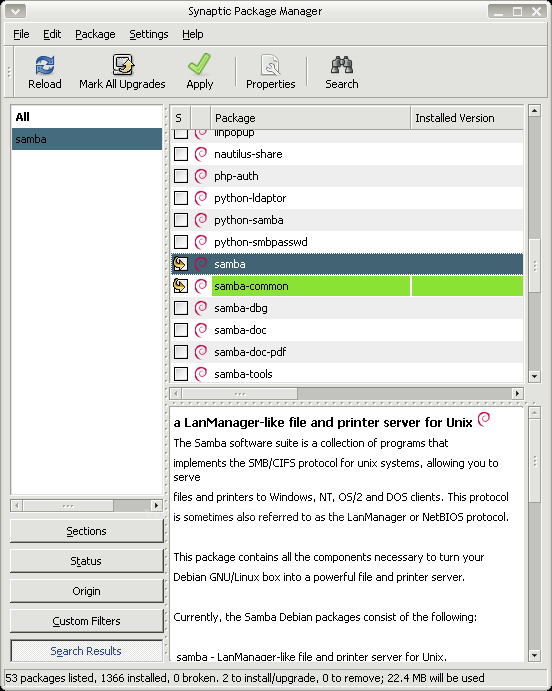Toggle python-smbpasswd status checkbox

[x=181, y=242]
